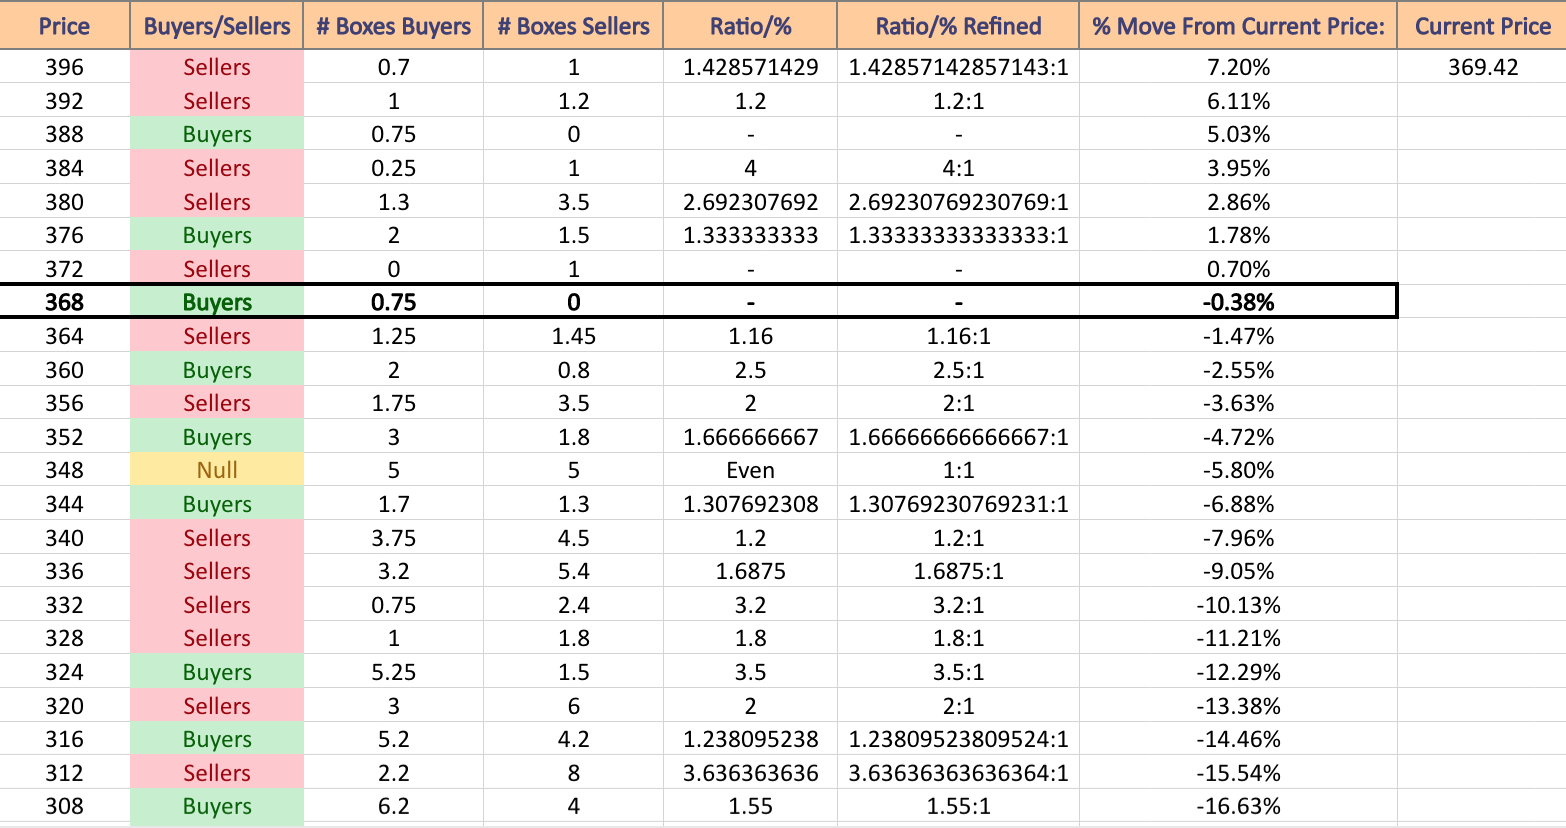The width and height of the screenshot is (1566, 828).
Task: Select the 2.692307692 ratio cell
Action: [x=750, y=202]
